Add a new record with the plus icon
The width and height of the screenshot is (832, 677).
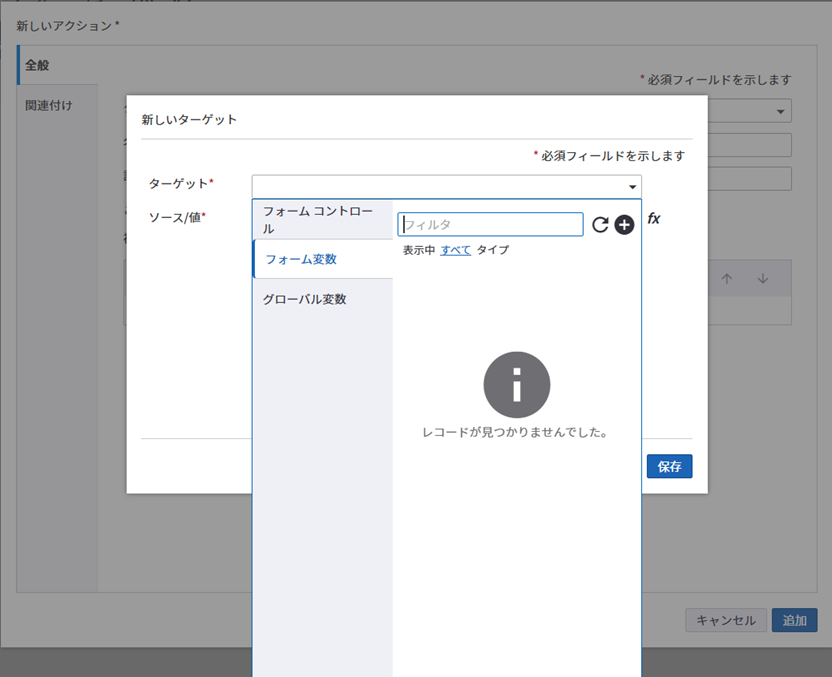tap(624, 224)
